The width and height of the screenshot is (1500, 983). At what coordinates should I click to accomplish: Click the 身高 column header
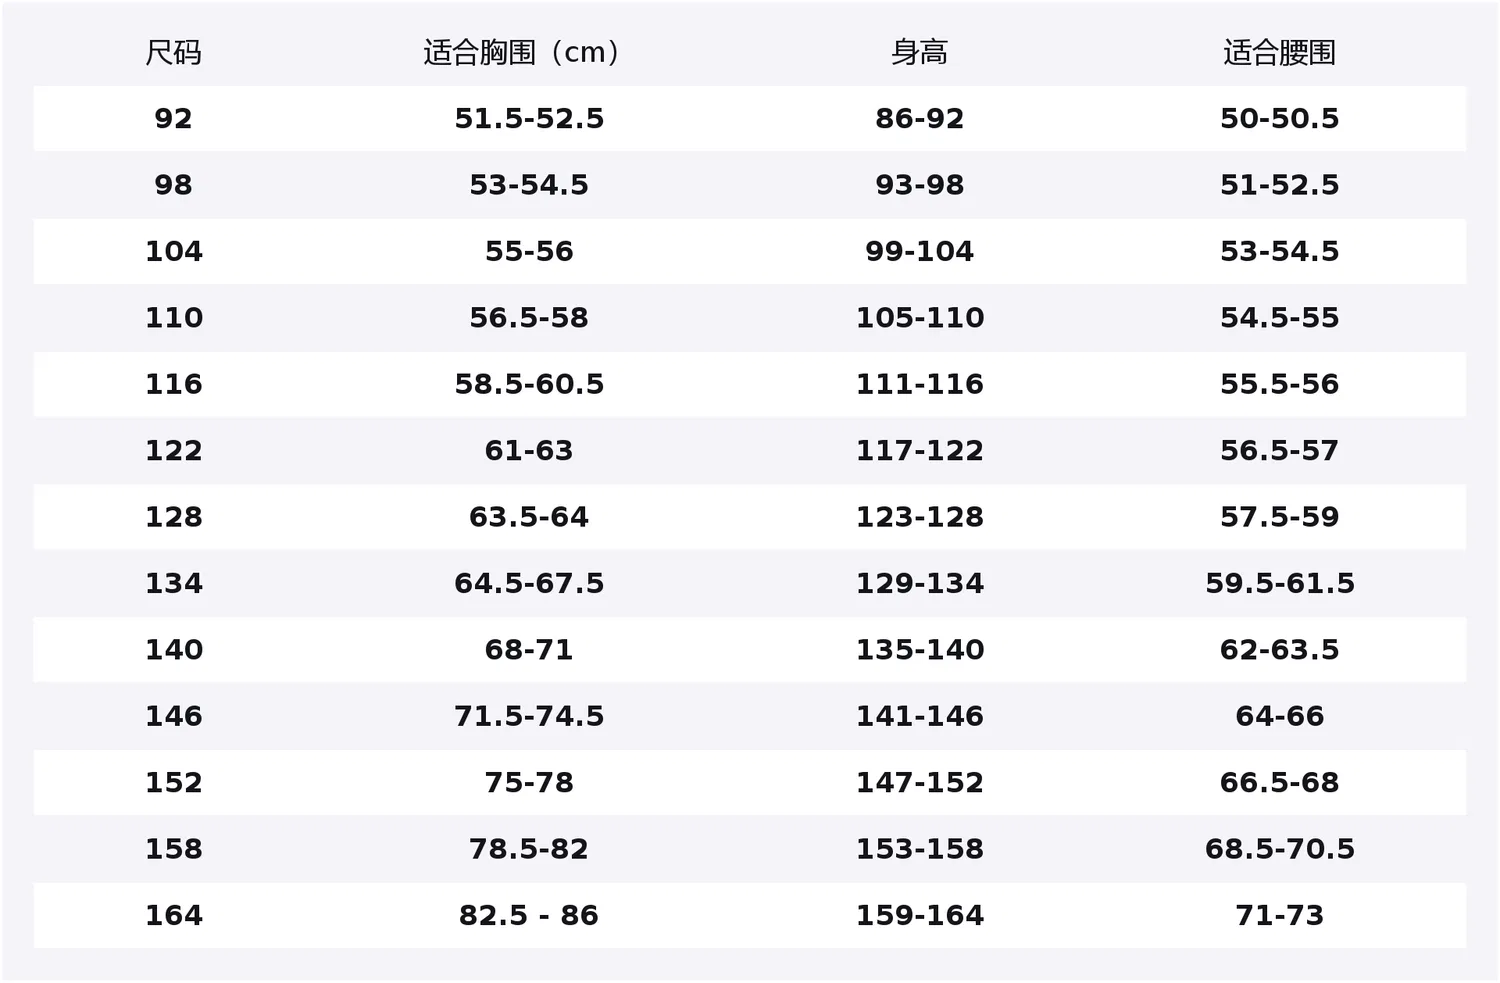(919, 52)
